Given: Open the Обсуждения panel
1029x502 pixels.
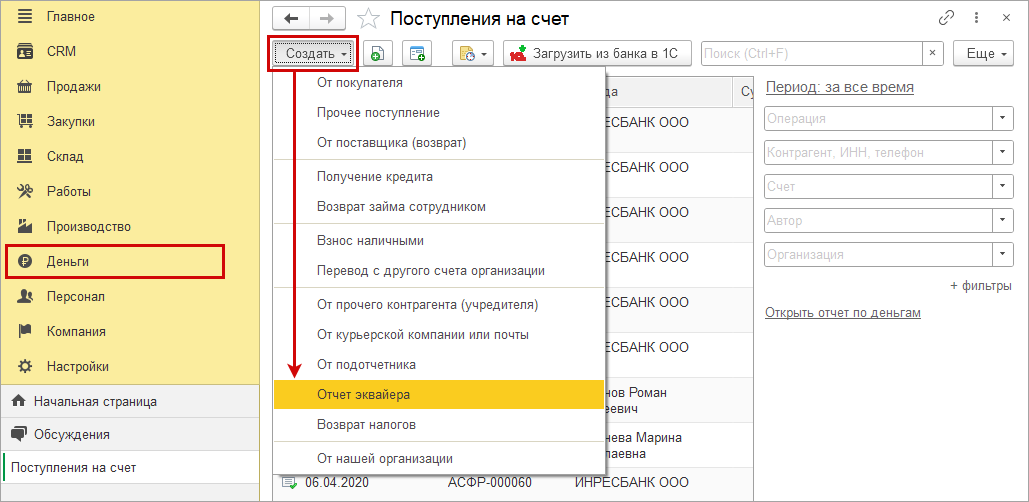Looking at the screenshot, I should click(130, 434).
